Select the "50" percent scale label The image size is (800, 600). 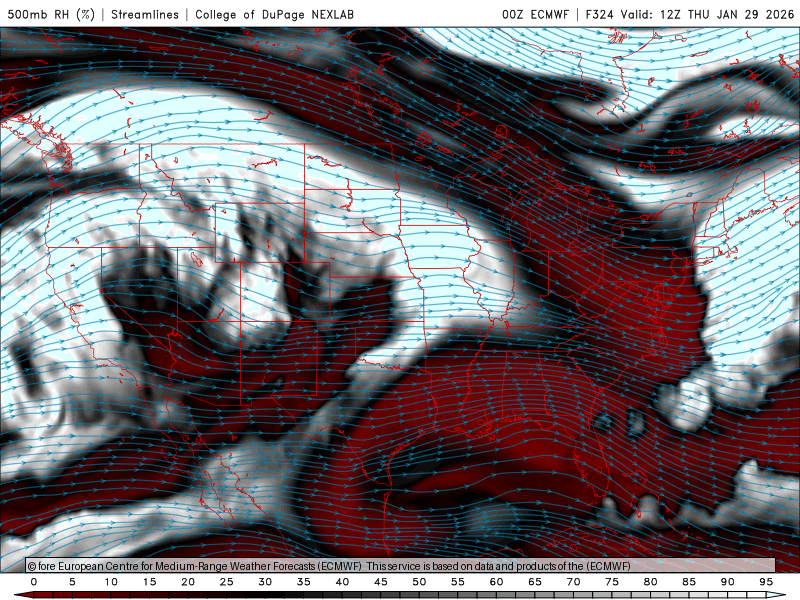point(419,582)
